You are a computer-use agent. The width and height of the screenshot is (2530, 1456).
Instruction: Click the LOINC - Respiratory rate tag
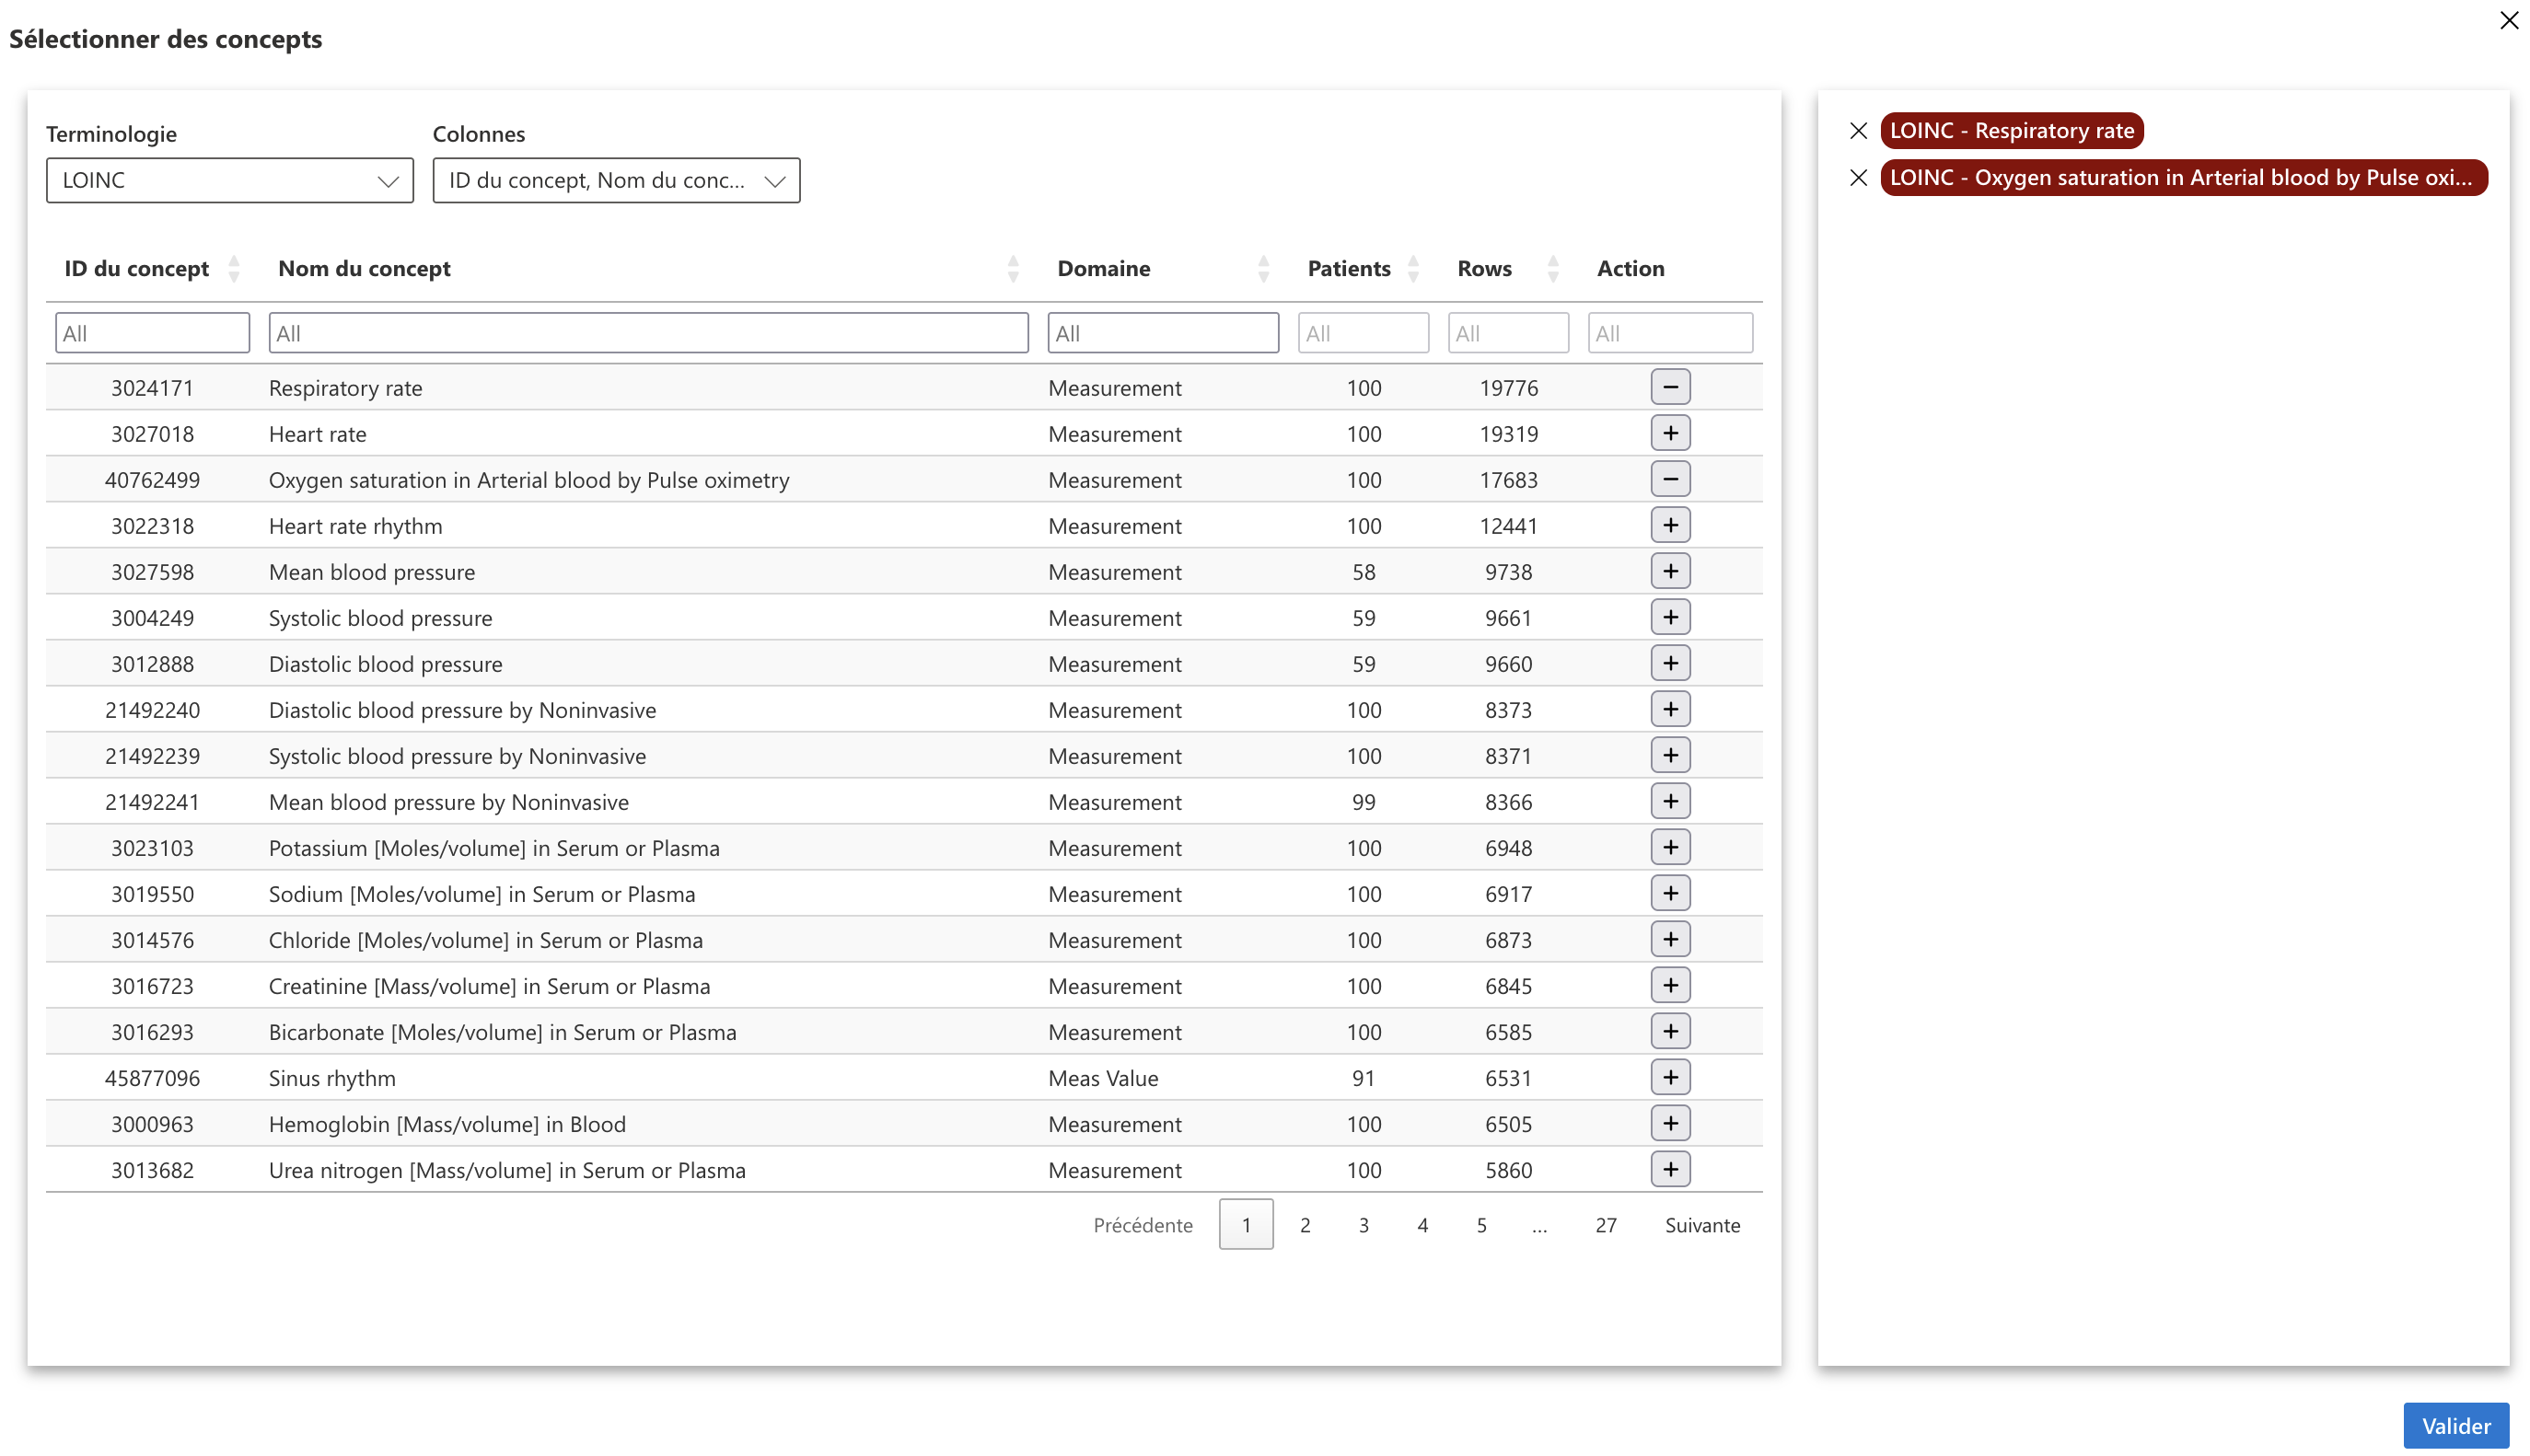pos(2011,131)
